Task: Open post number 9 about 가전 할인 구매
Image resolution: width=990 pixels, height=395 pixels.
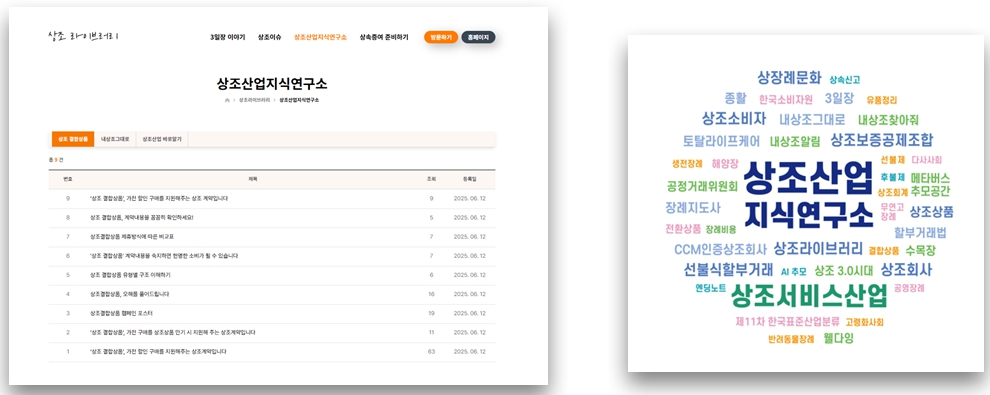Action: 158,198
